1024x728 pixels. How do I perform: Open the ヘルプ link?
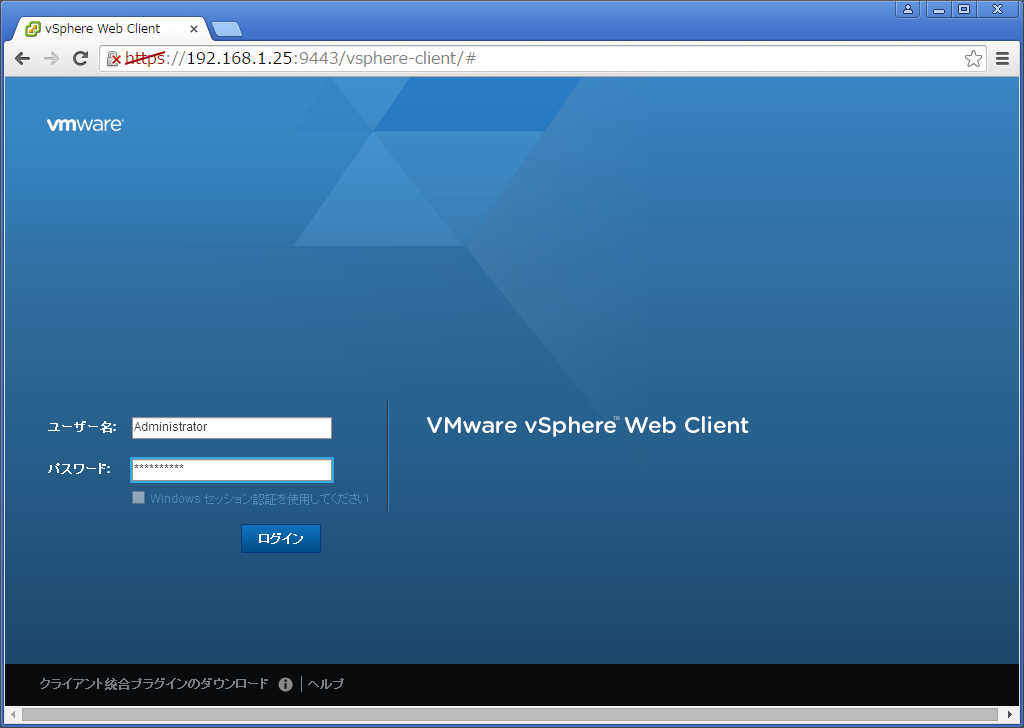pyautogui.click(x=325, y=684)
